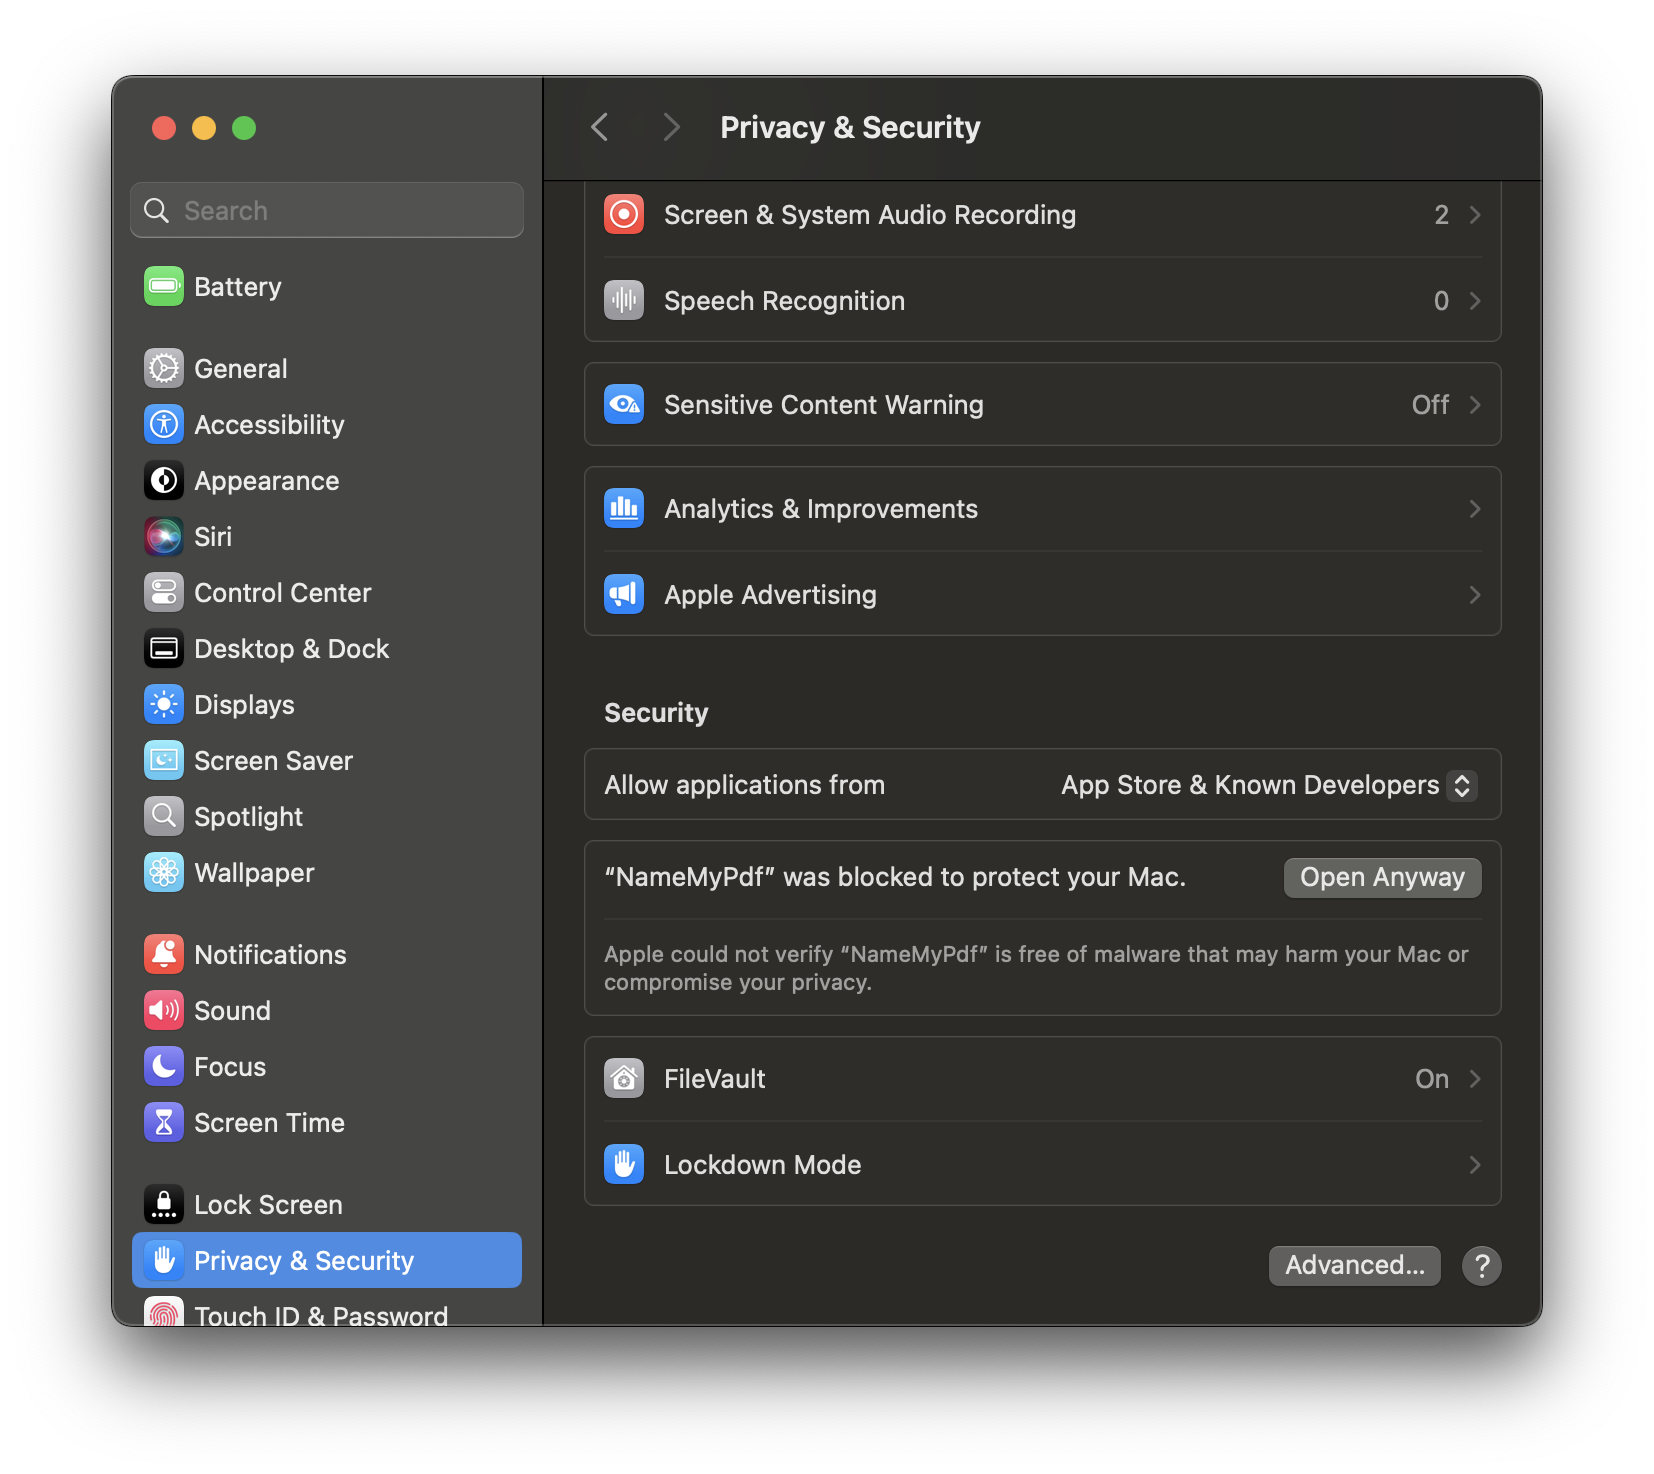The width and height of the screenshot is (1654, 1474).
Task: Select the Lockdown Mode hand icon
Action: pyautogui.click(x=623, y=1164)
